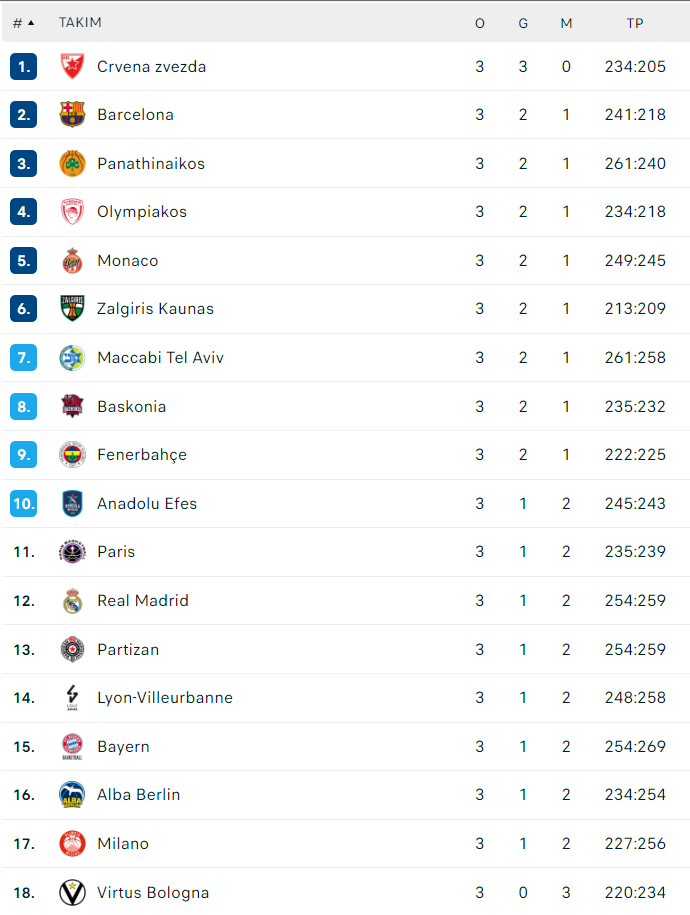Click the Fenerbahçe team emblem

tap(72, 455)
